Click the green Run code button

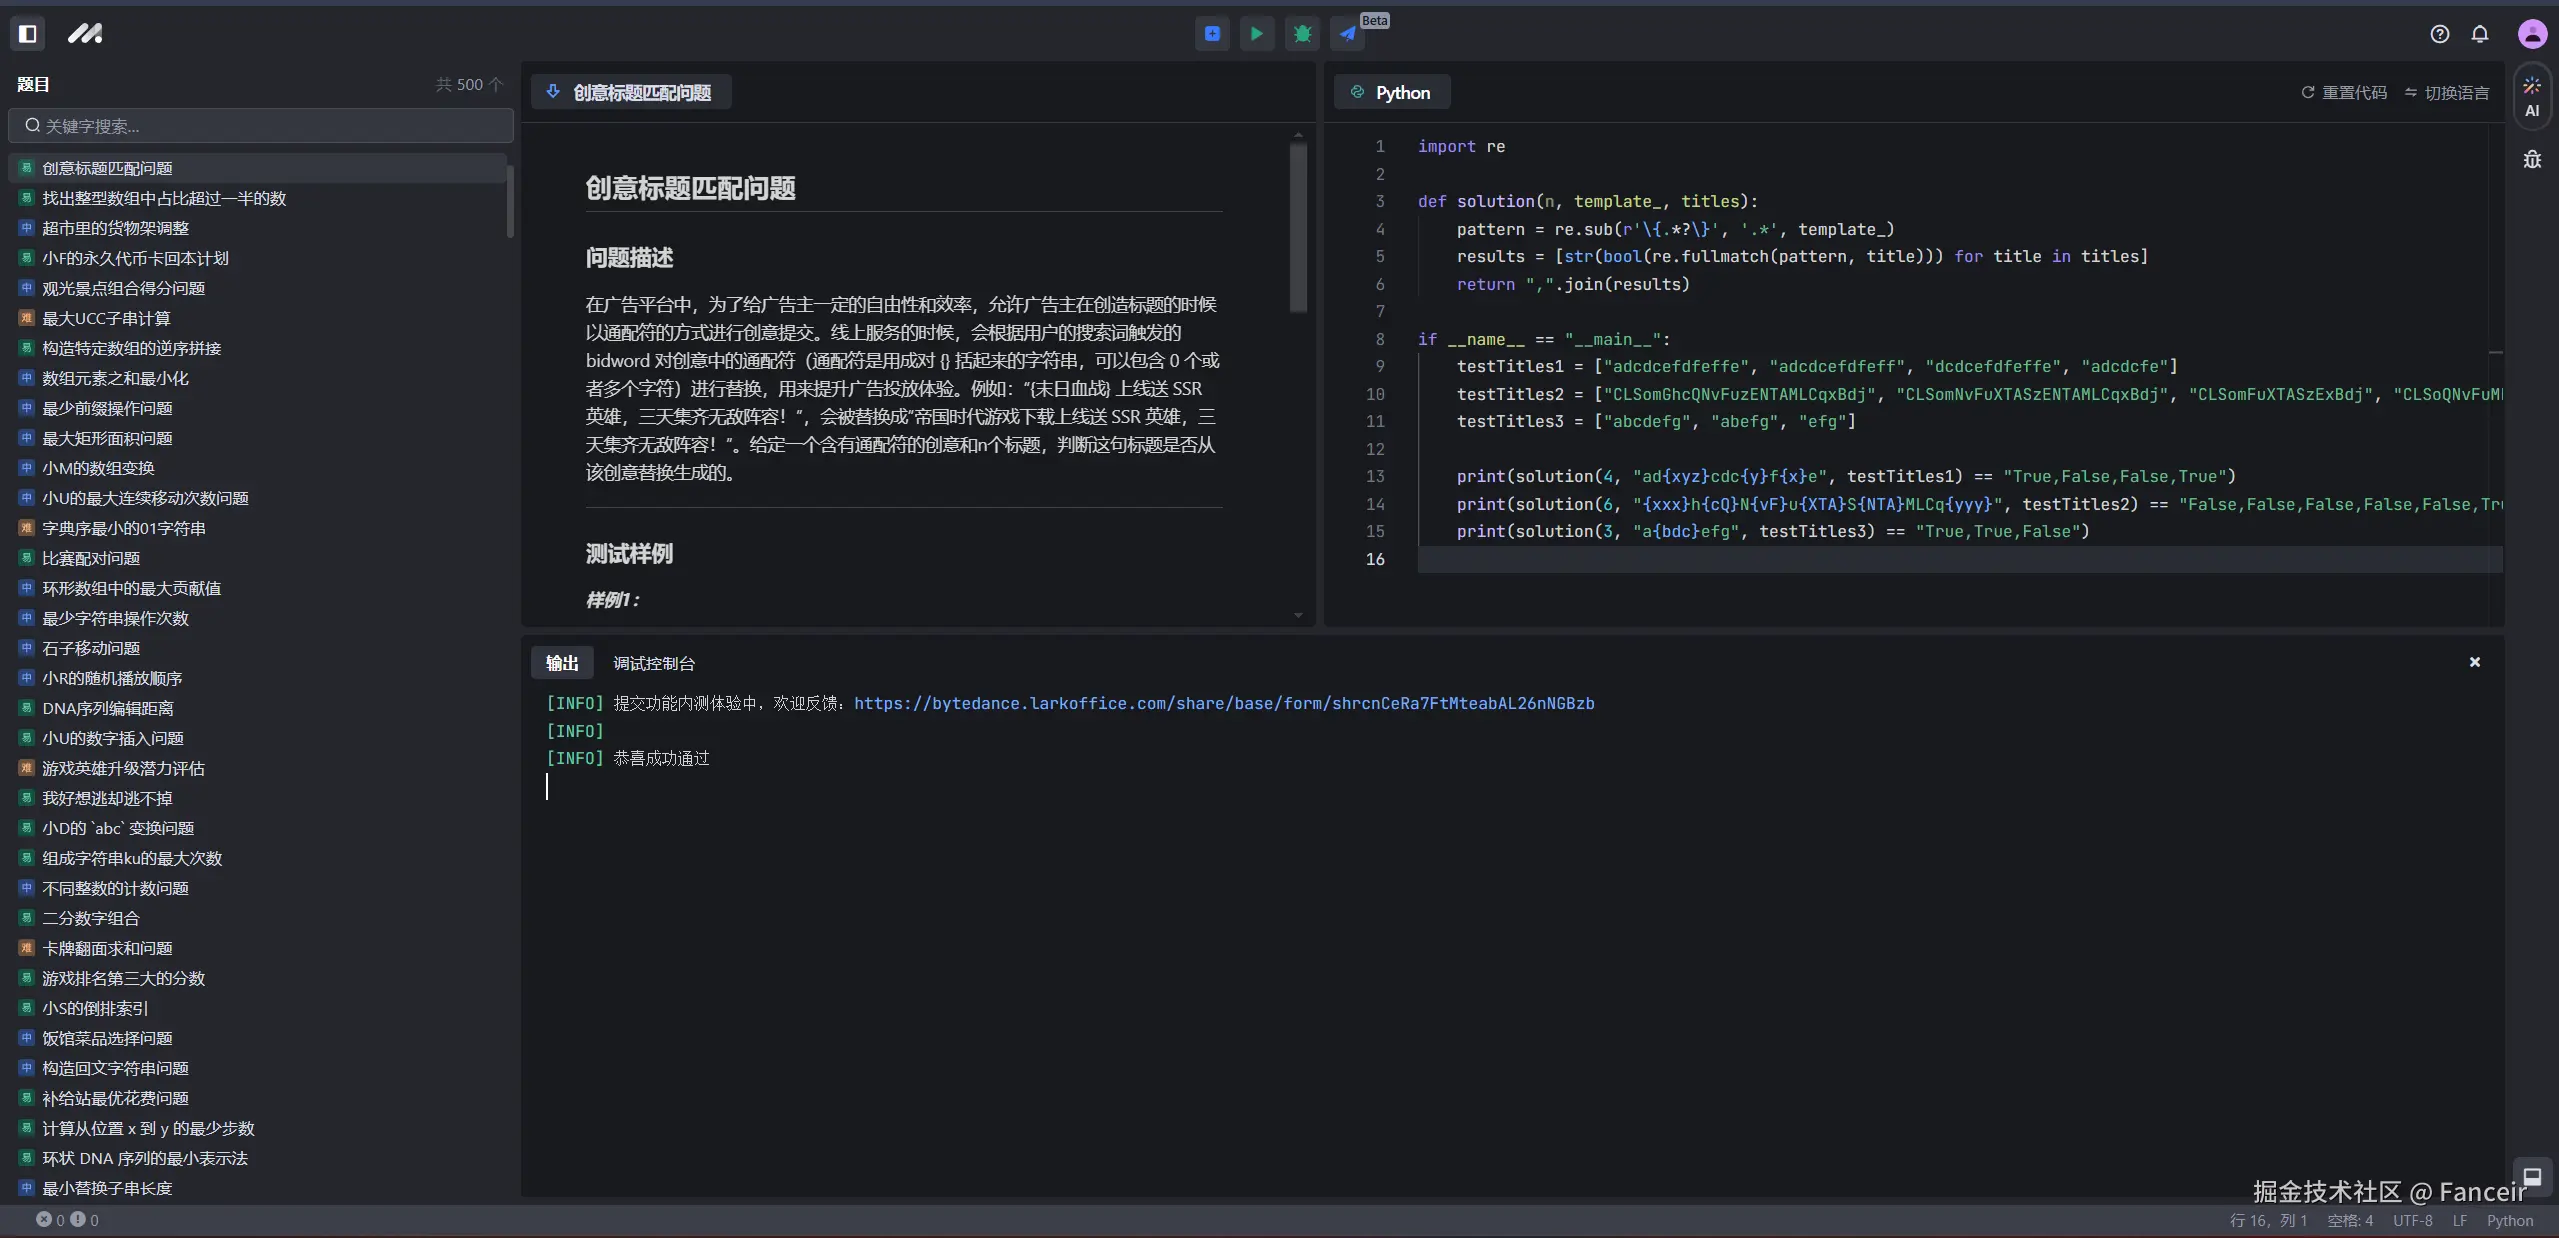click(x=1256, y=34)
